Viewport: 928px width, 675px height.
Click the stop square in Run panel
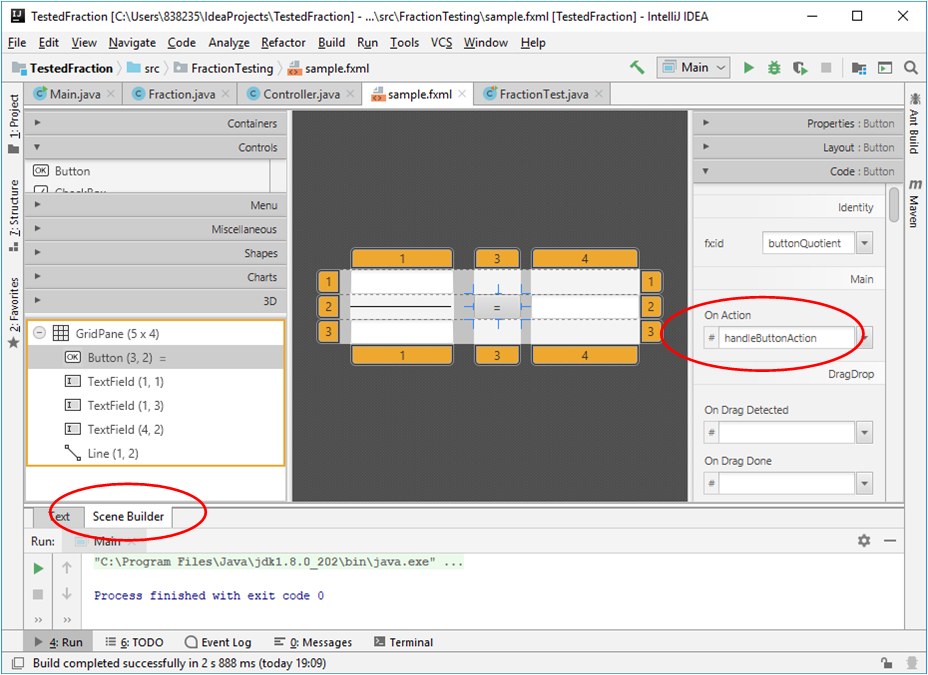point(38,594)
